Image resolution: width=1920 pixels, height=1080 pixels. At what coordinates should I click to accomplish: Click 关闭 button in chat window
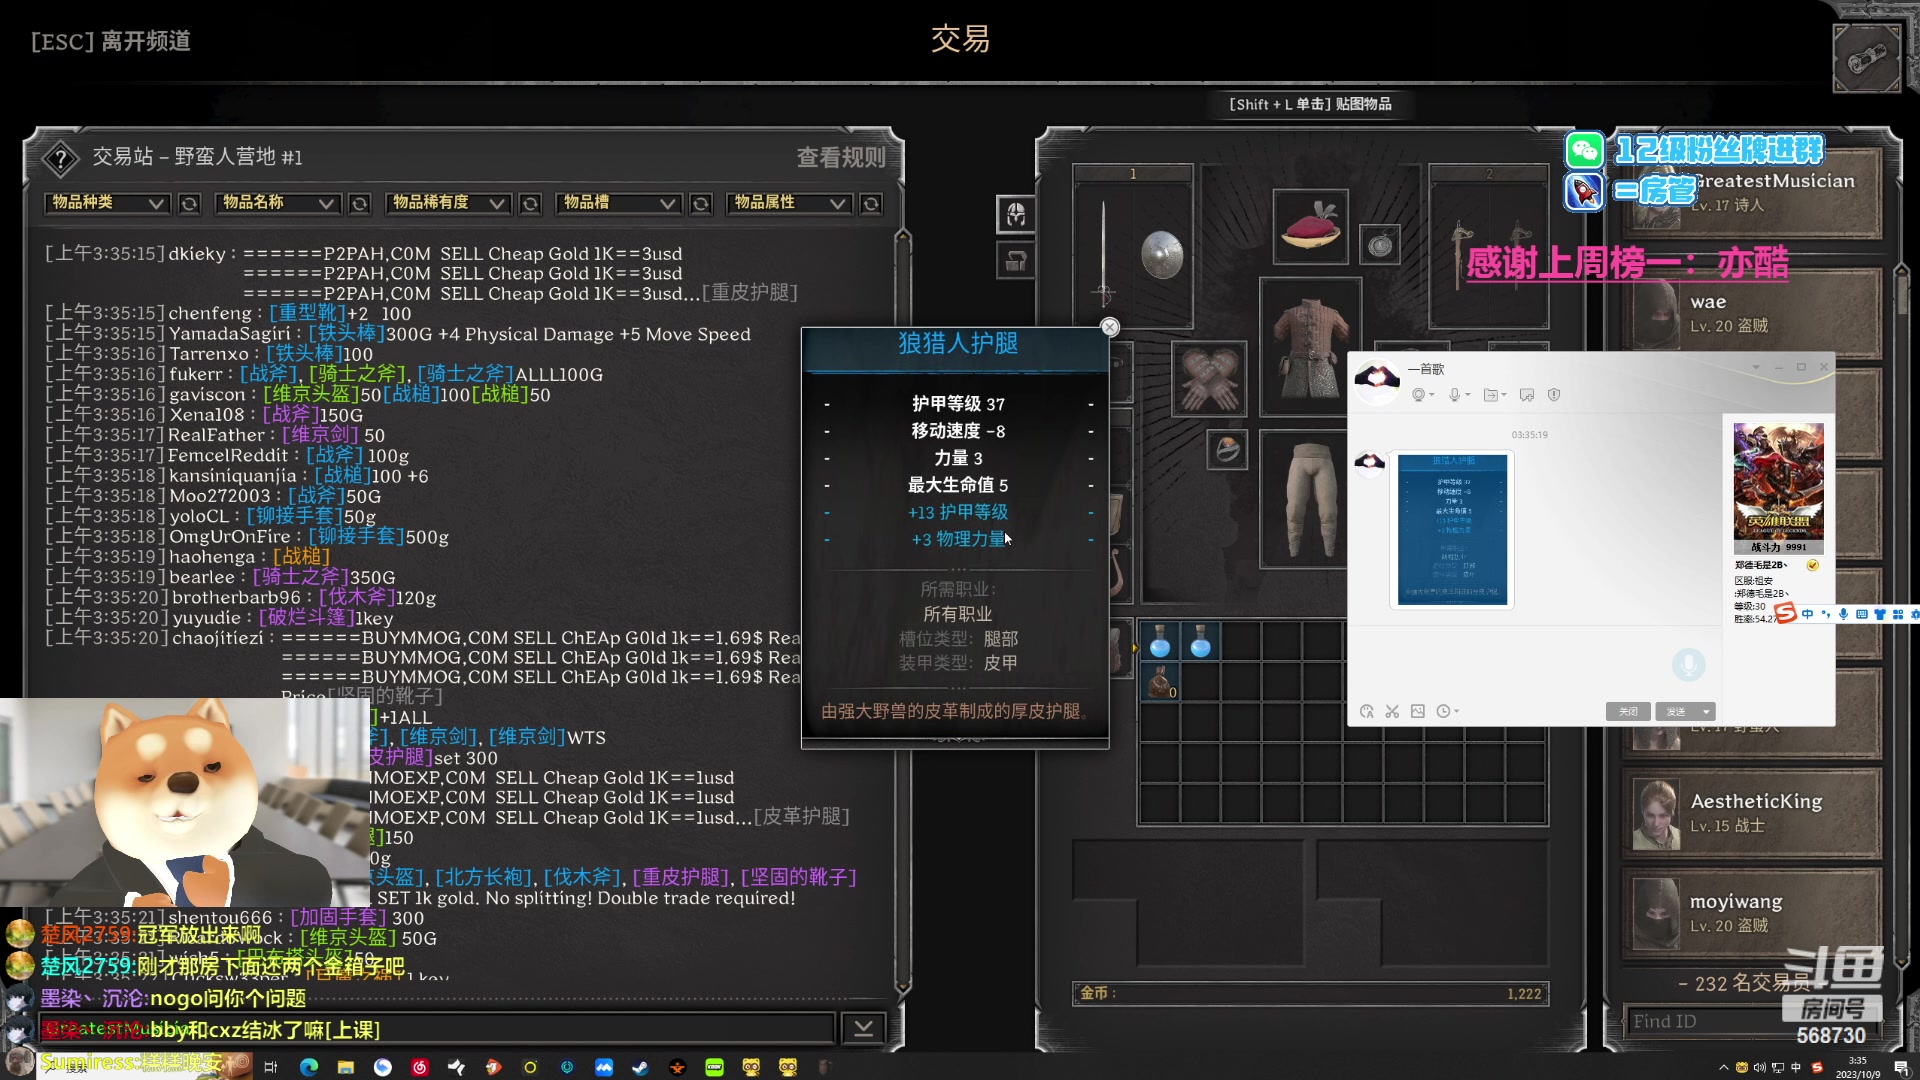coord(1628,711)
